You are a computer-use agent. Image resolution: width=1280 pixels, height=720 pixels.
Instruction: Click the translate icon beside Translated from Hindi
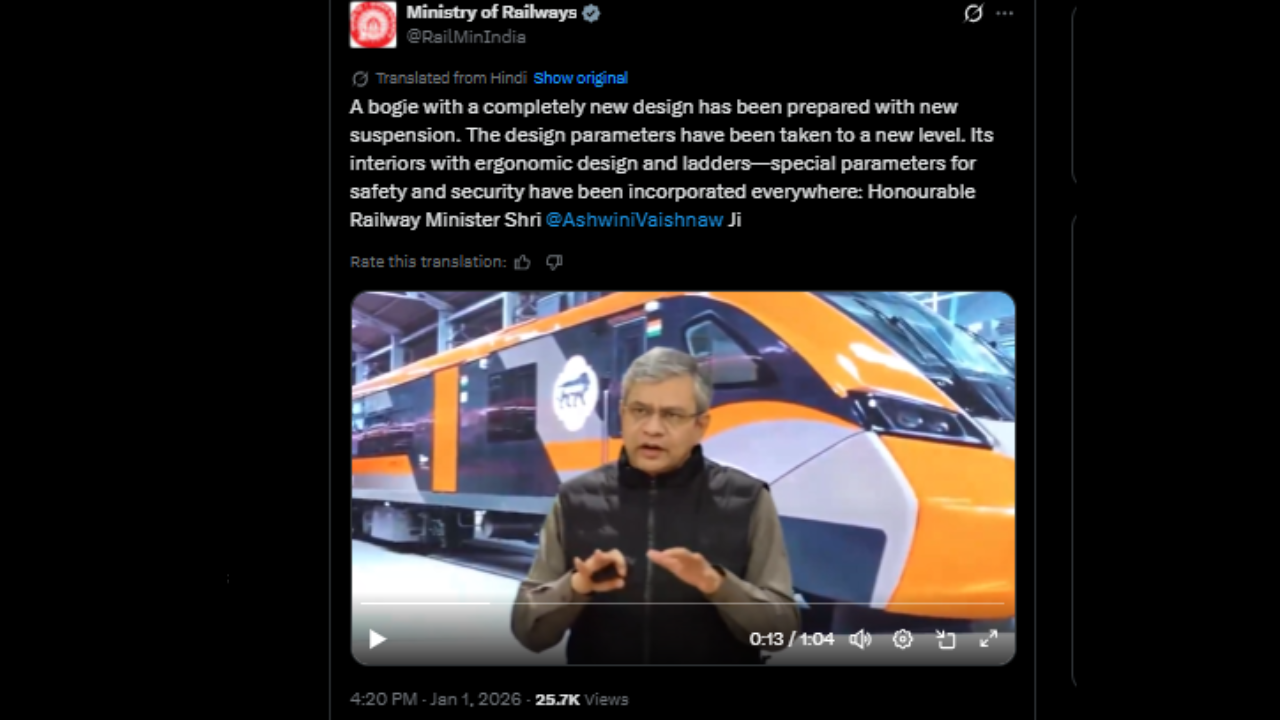(x=360, y=78)
